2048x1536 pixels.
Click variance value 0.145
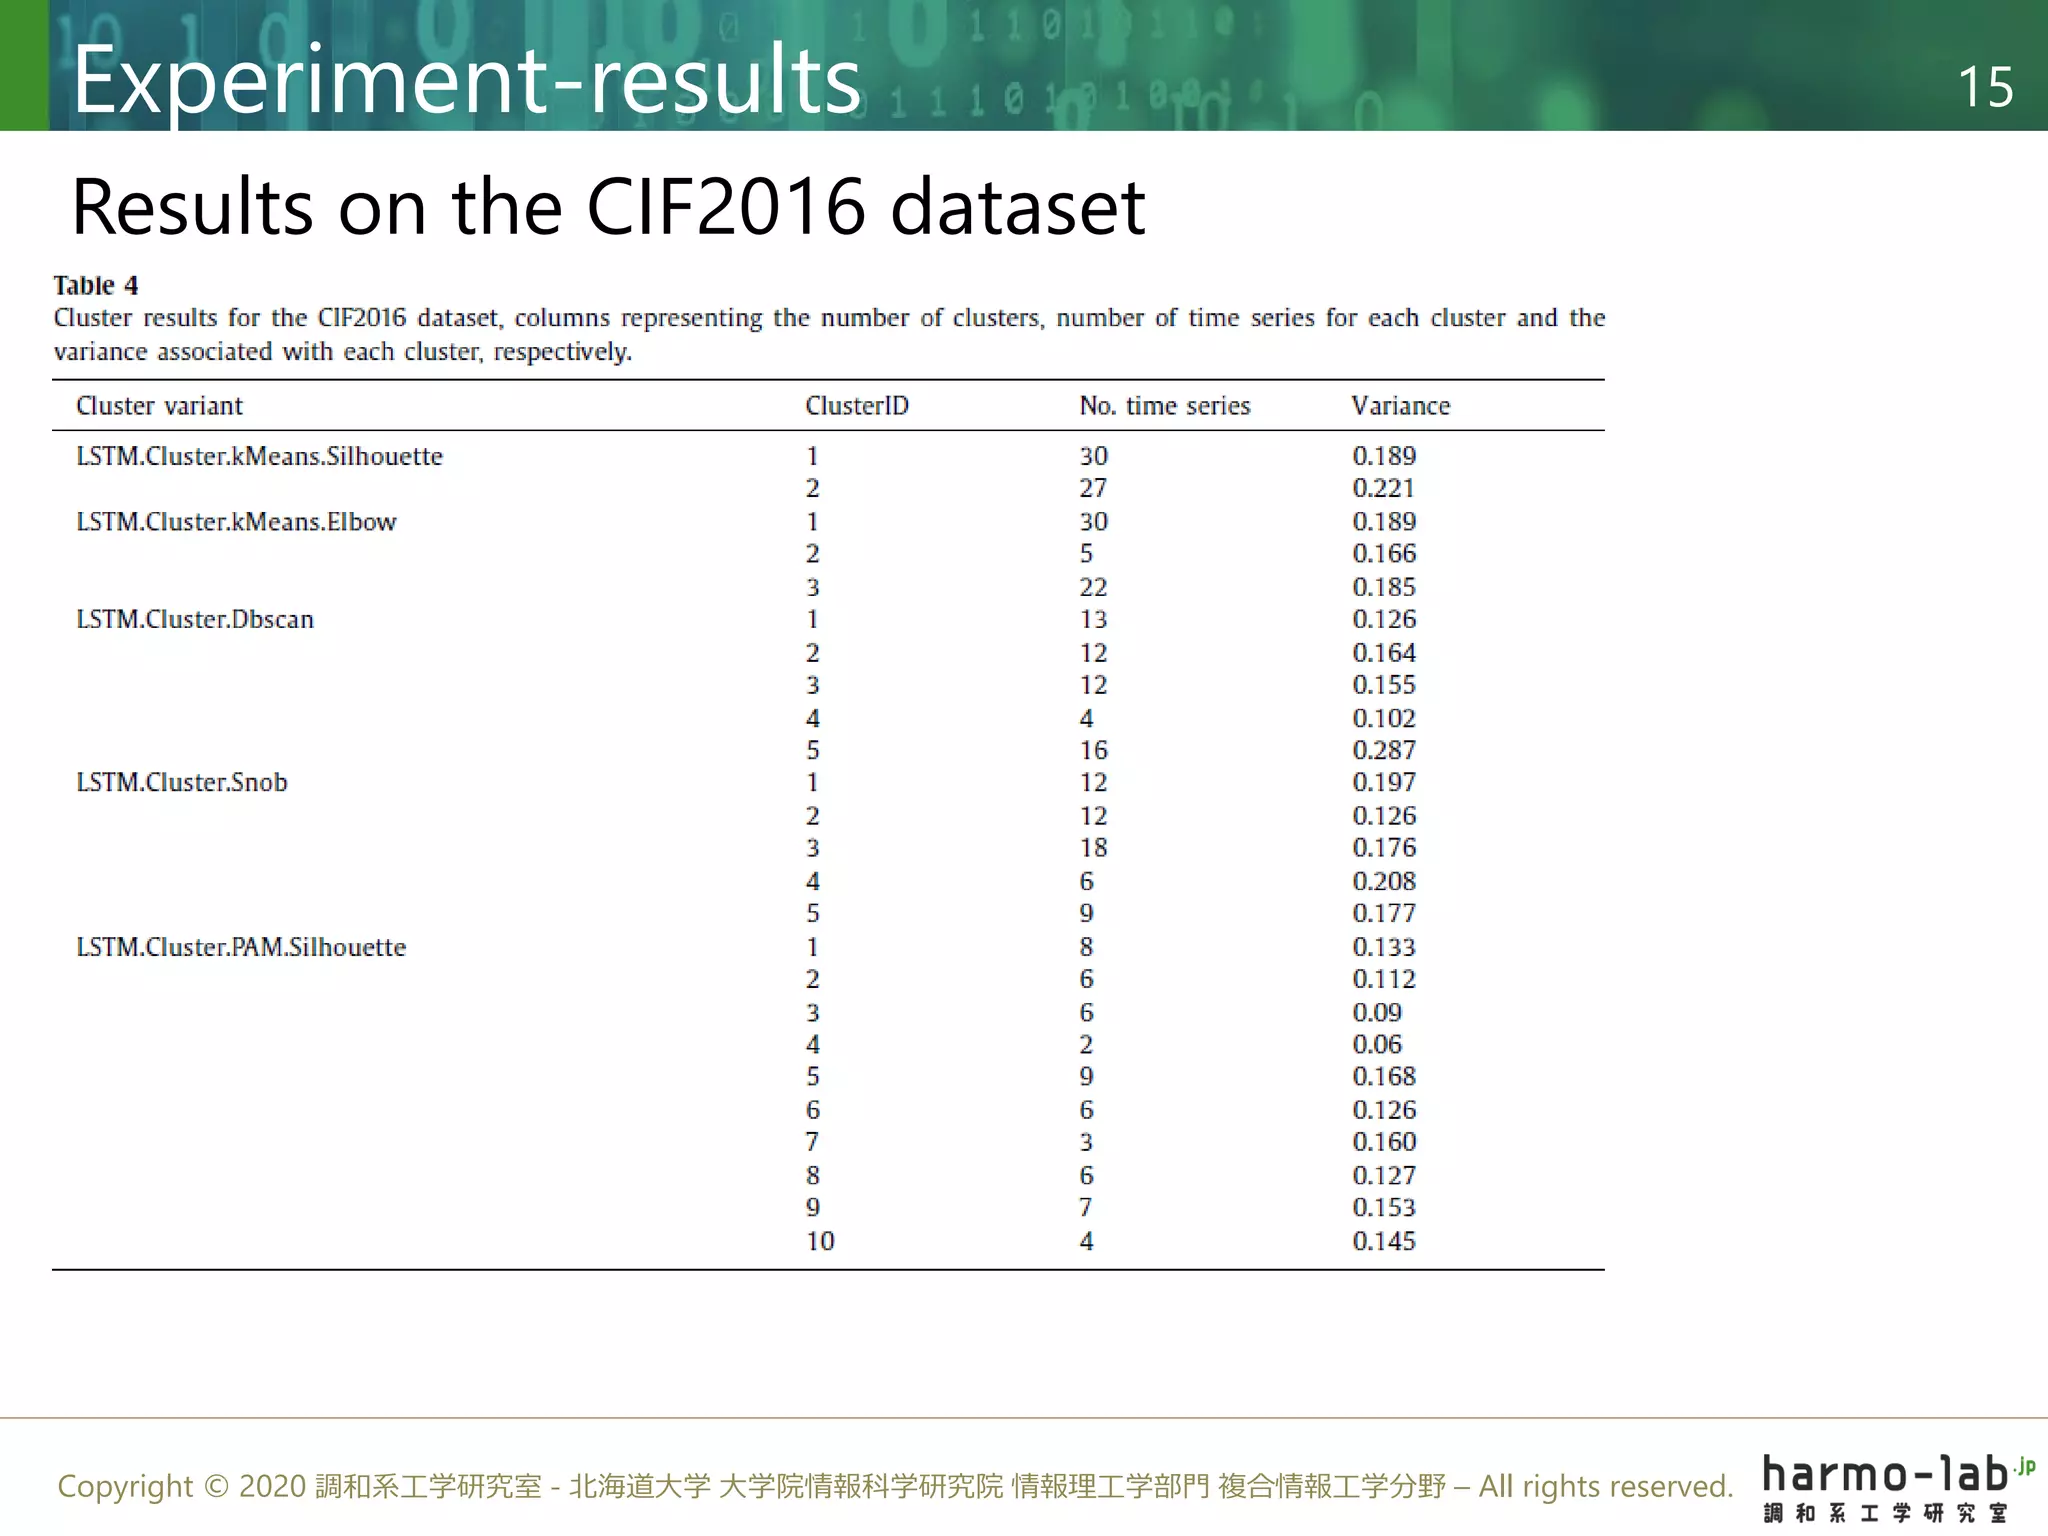[1384, 1241]
